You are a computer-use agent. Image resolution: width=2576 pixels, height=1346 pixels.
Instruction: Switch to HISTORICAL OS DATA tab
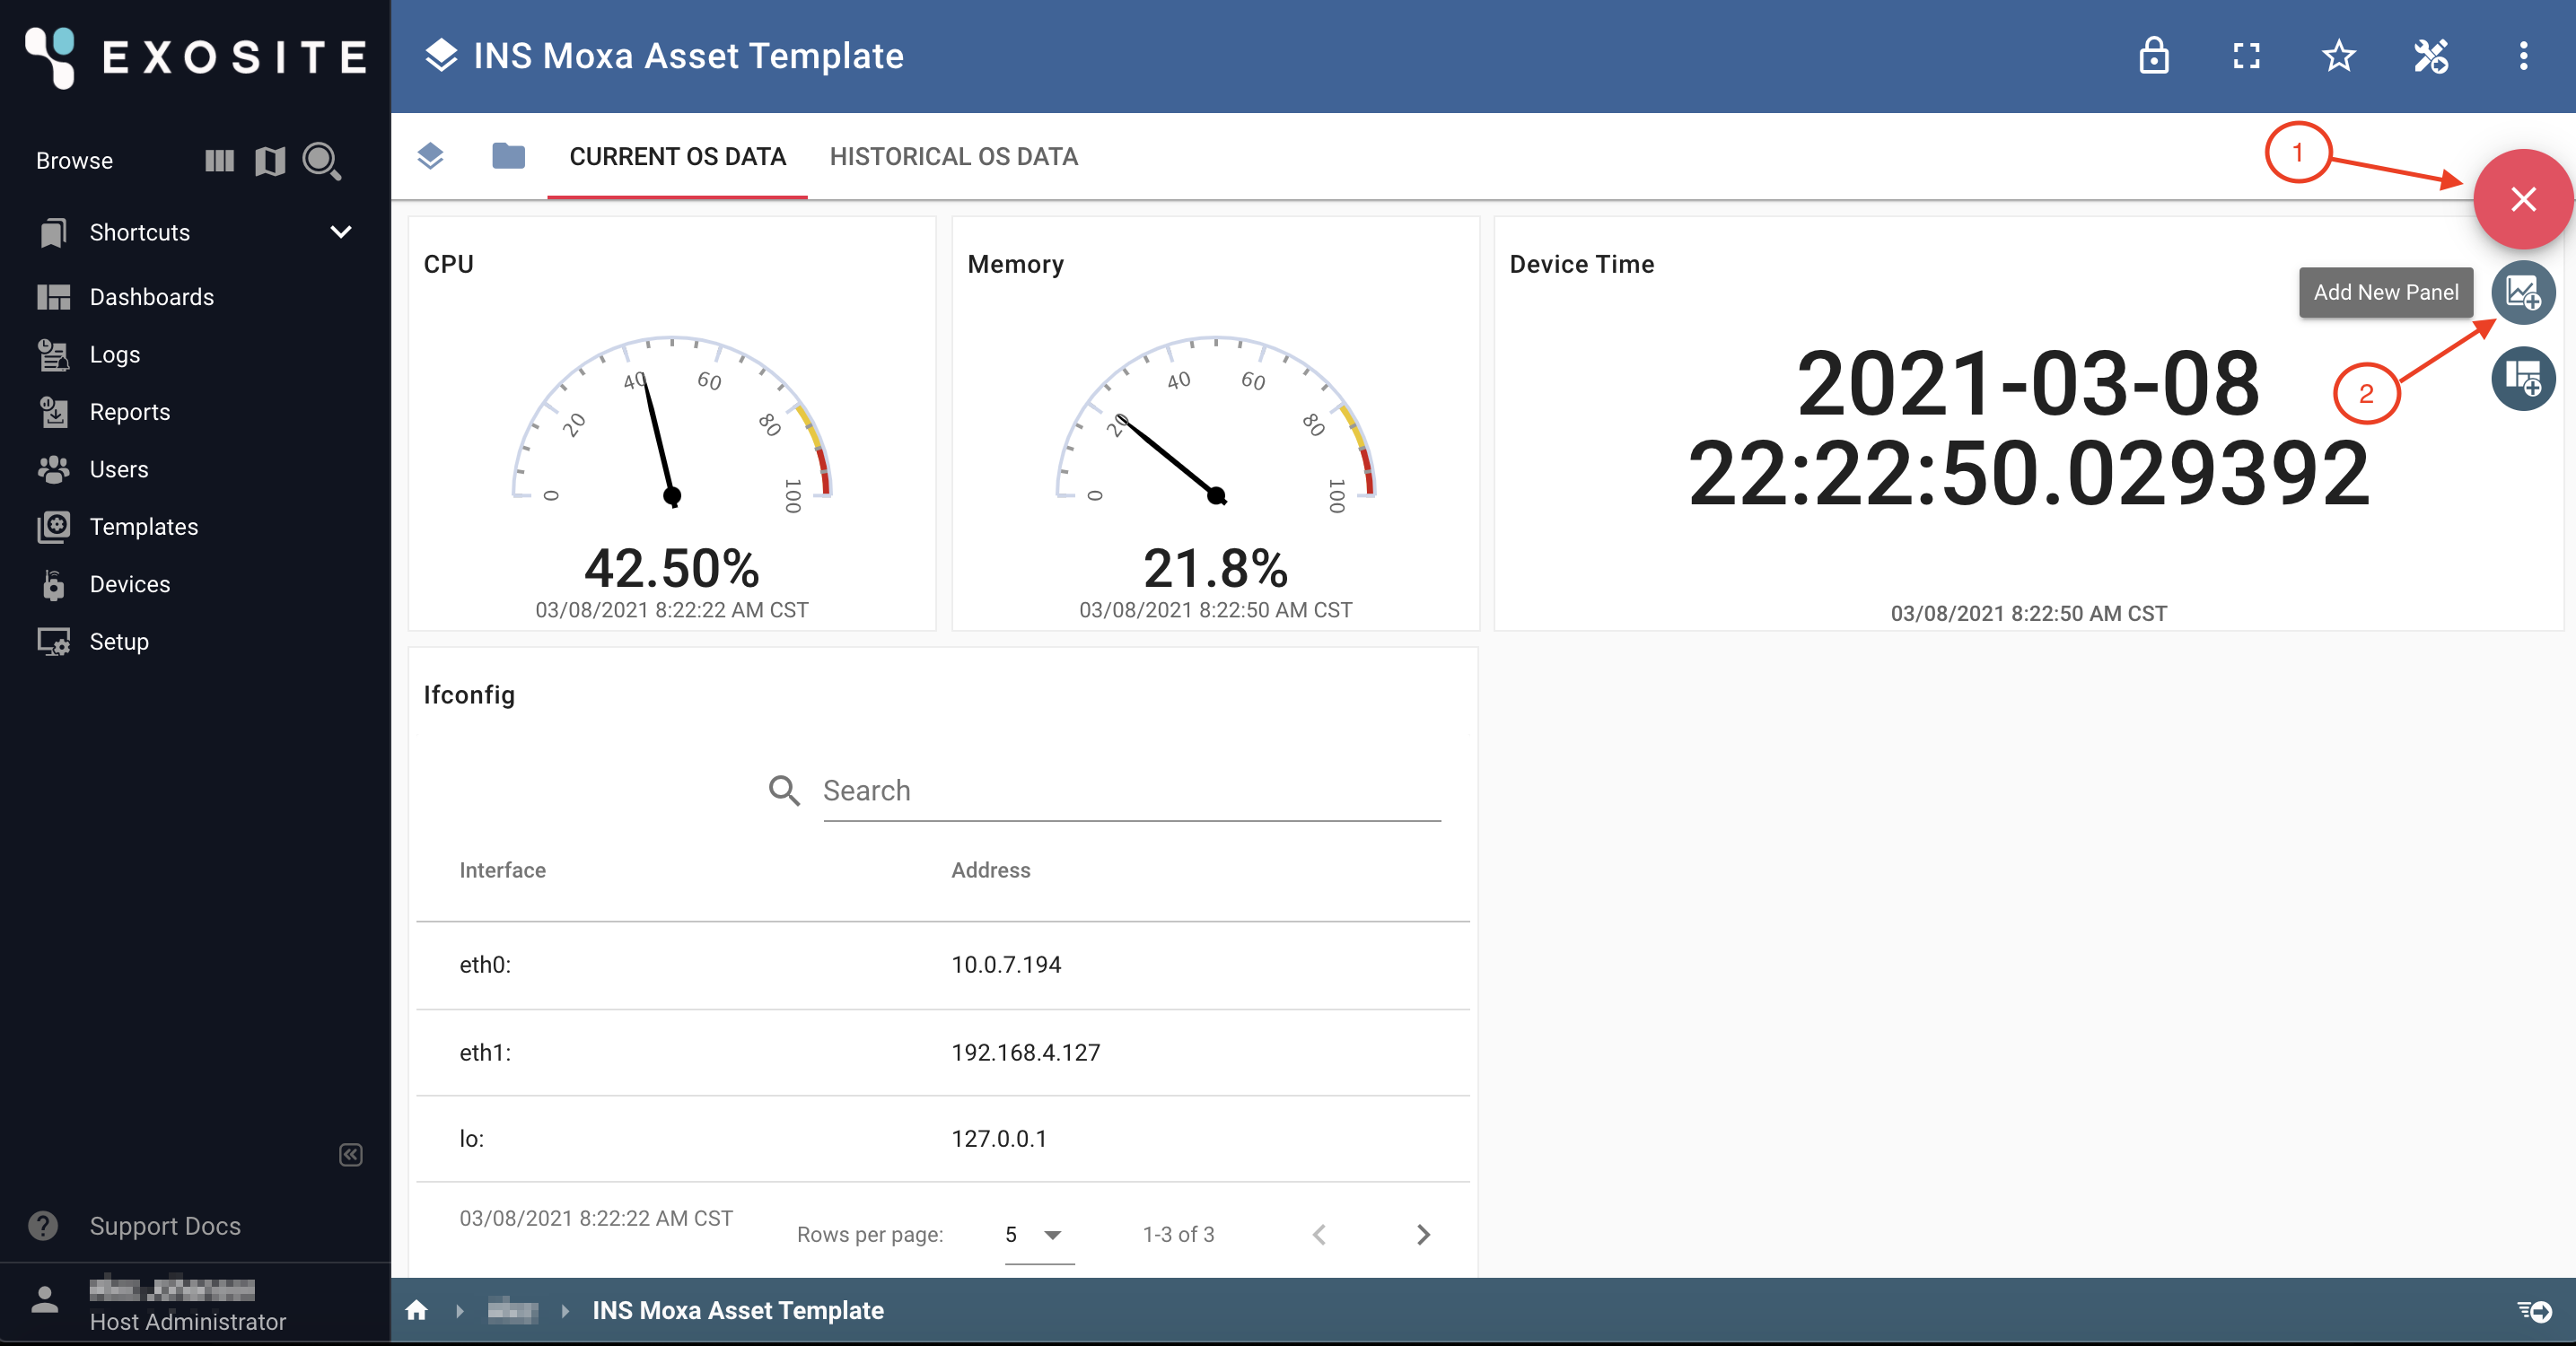pyautogui.click(x=953, y=157)
